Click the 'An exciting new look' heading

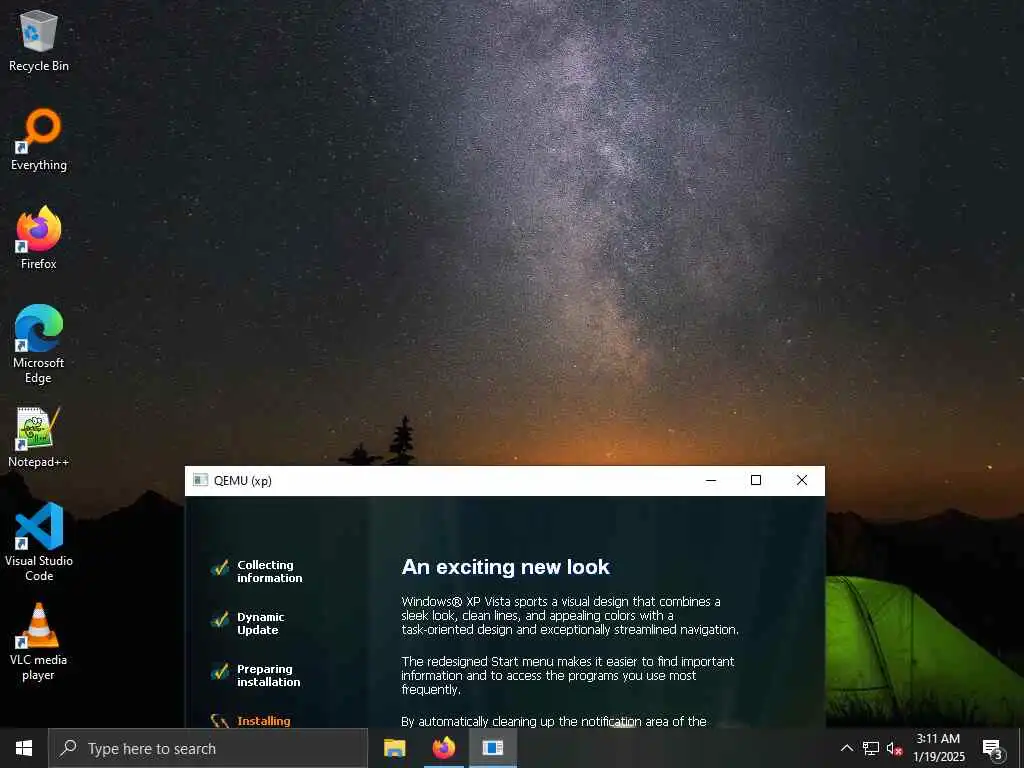(x=505, y=567)
